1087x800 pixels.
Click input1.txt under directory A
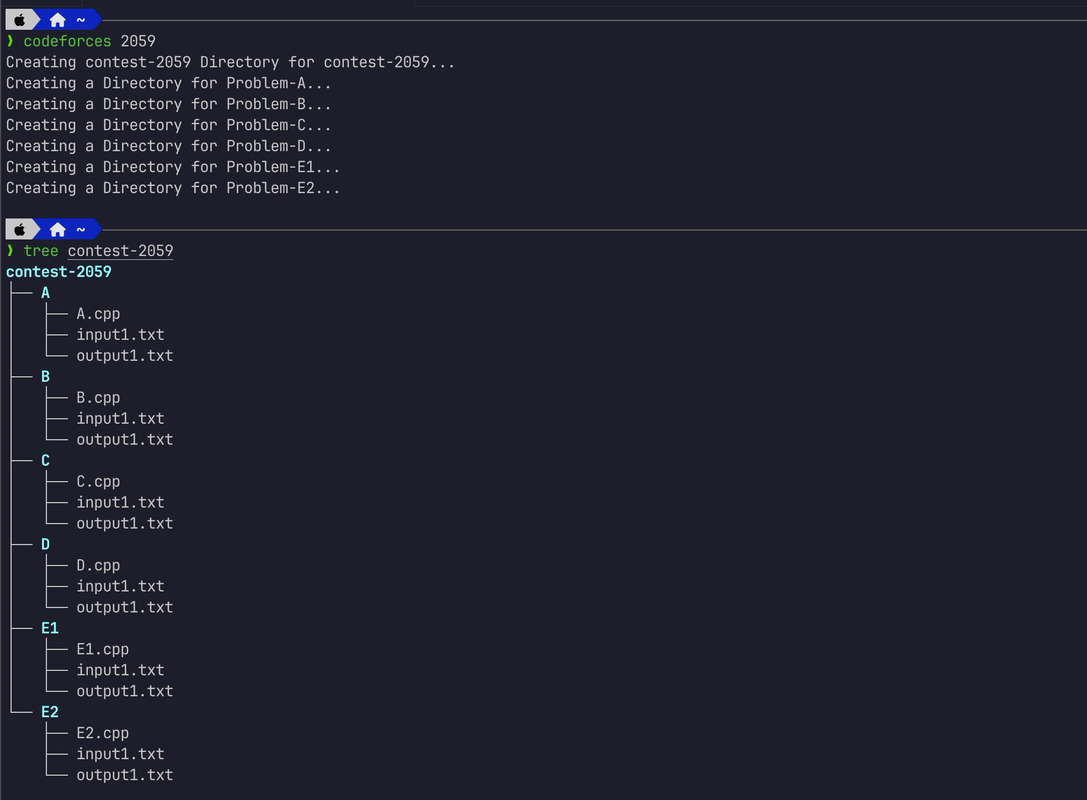click(121, 335)
